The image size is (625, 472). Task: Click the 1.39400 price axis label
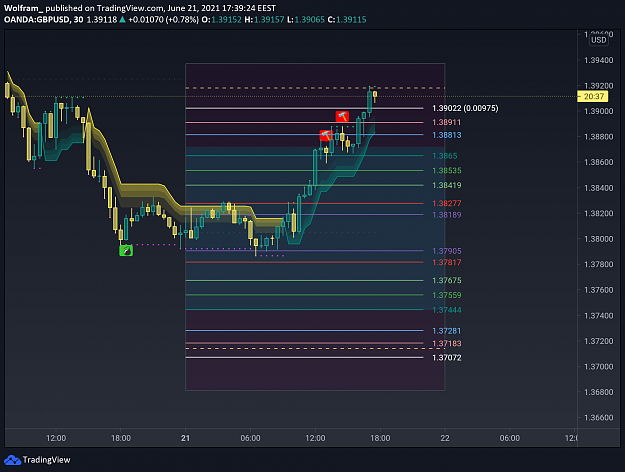pyautogui.click(x=598, y=60)
